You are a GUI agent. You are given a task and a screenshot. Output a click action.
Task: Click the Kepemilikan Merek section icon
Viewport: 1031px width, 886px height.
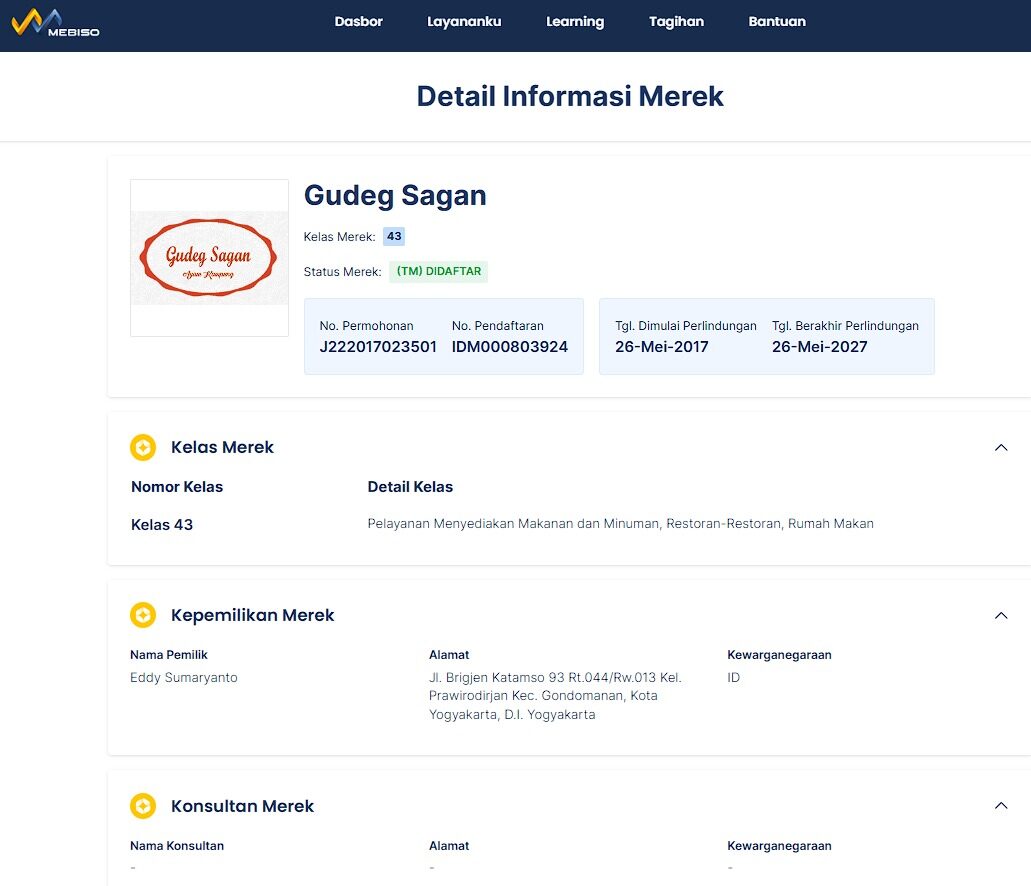(143, 615)
